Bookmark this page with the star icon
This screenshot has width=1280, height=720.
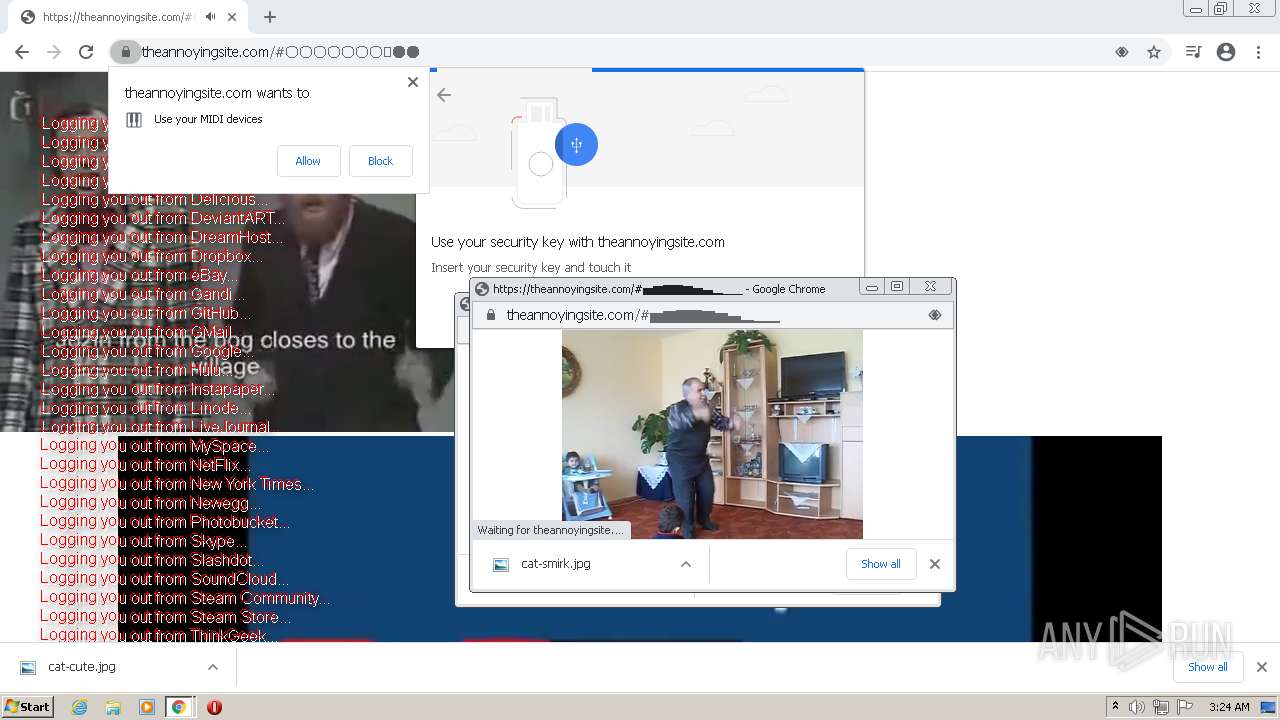(x=1154, y=52)
